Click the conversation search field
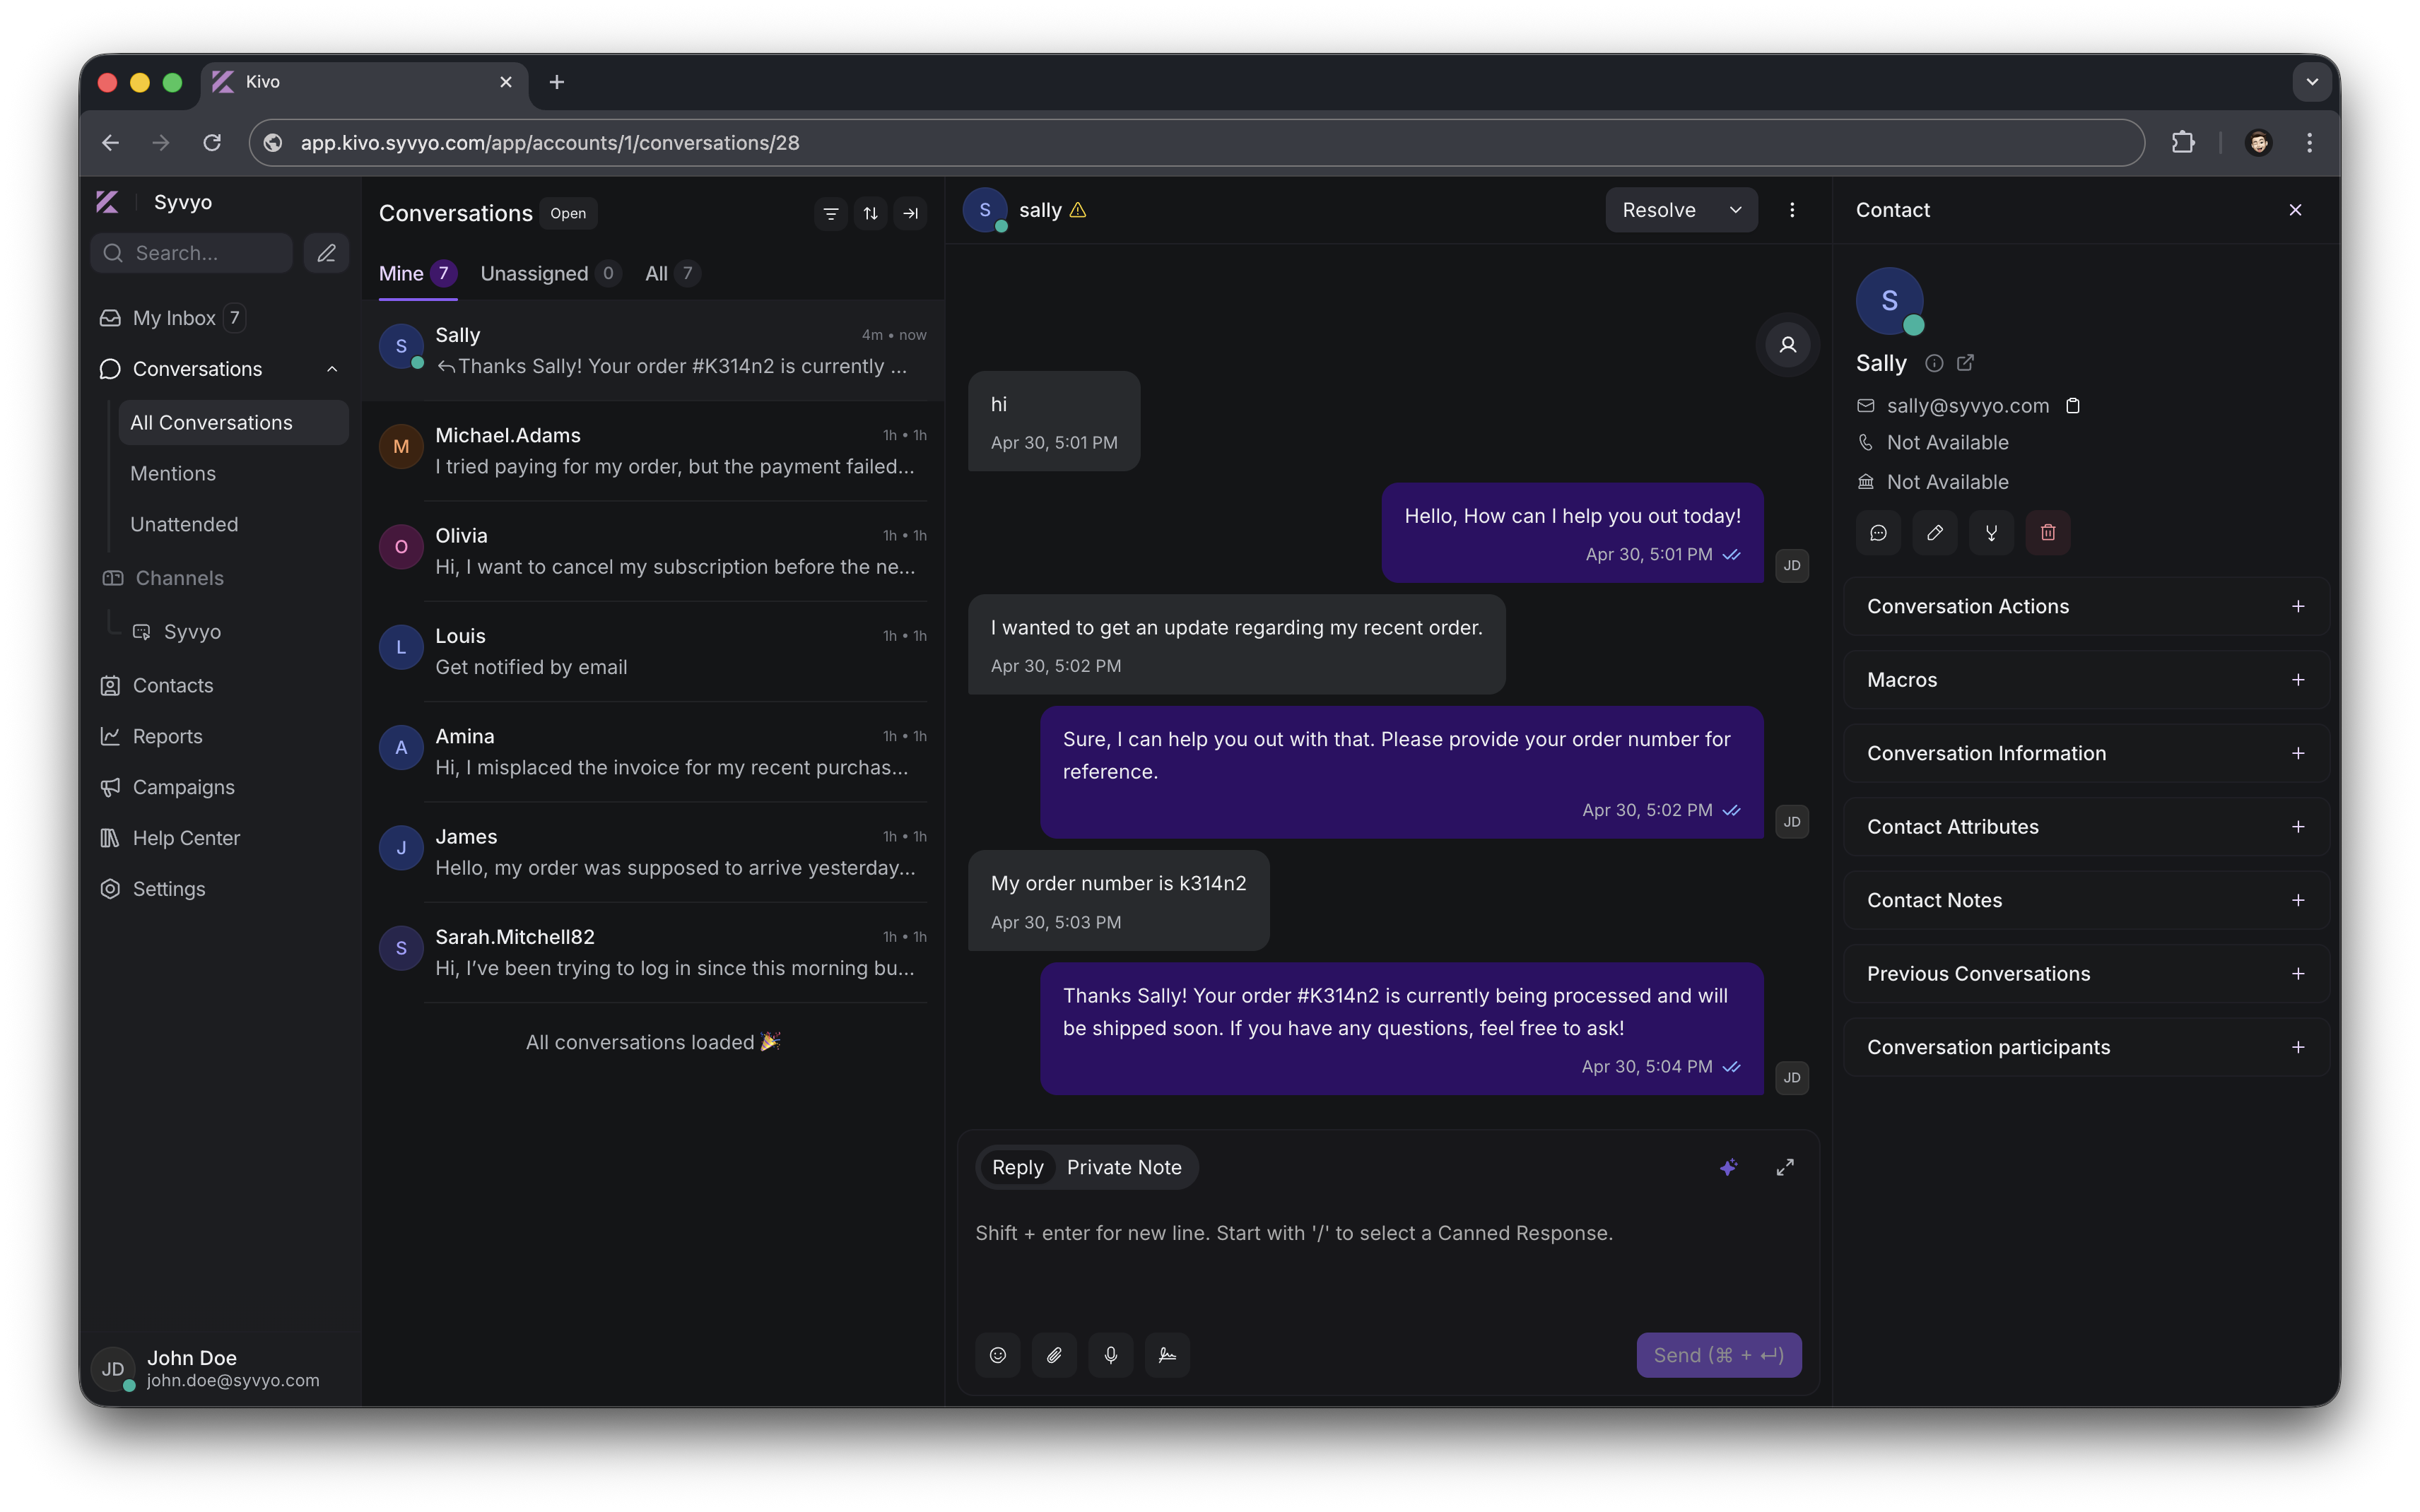This screenshot has width=2420, height=1512. [x=191, y=253]
